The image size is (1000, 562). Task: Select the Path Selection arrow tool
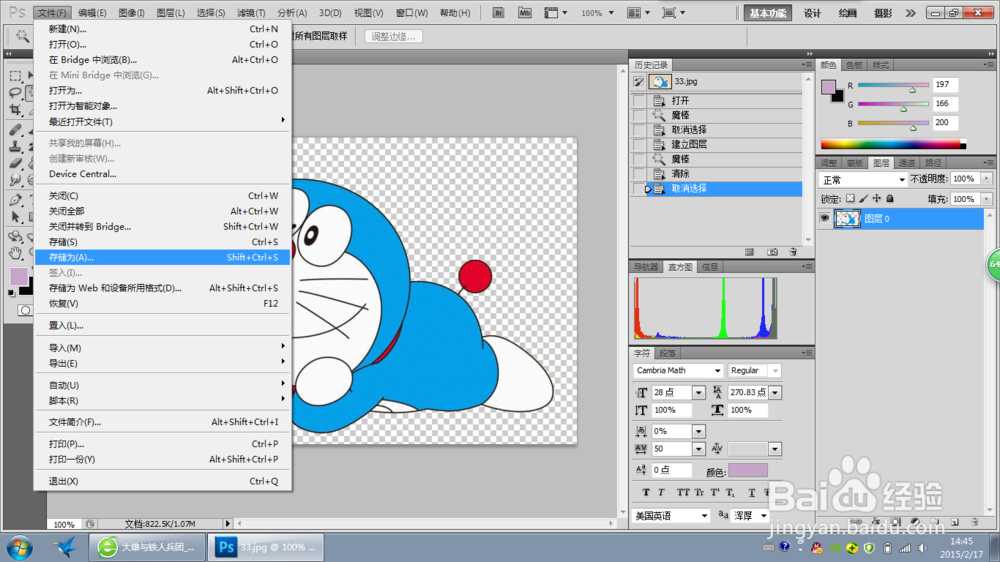pos(15,218)
